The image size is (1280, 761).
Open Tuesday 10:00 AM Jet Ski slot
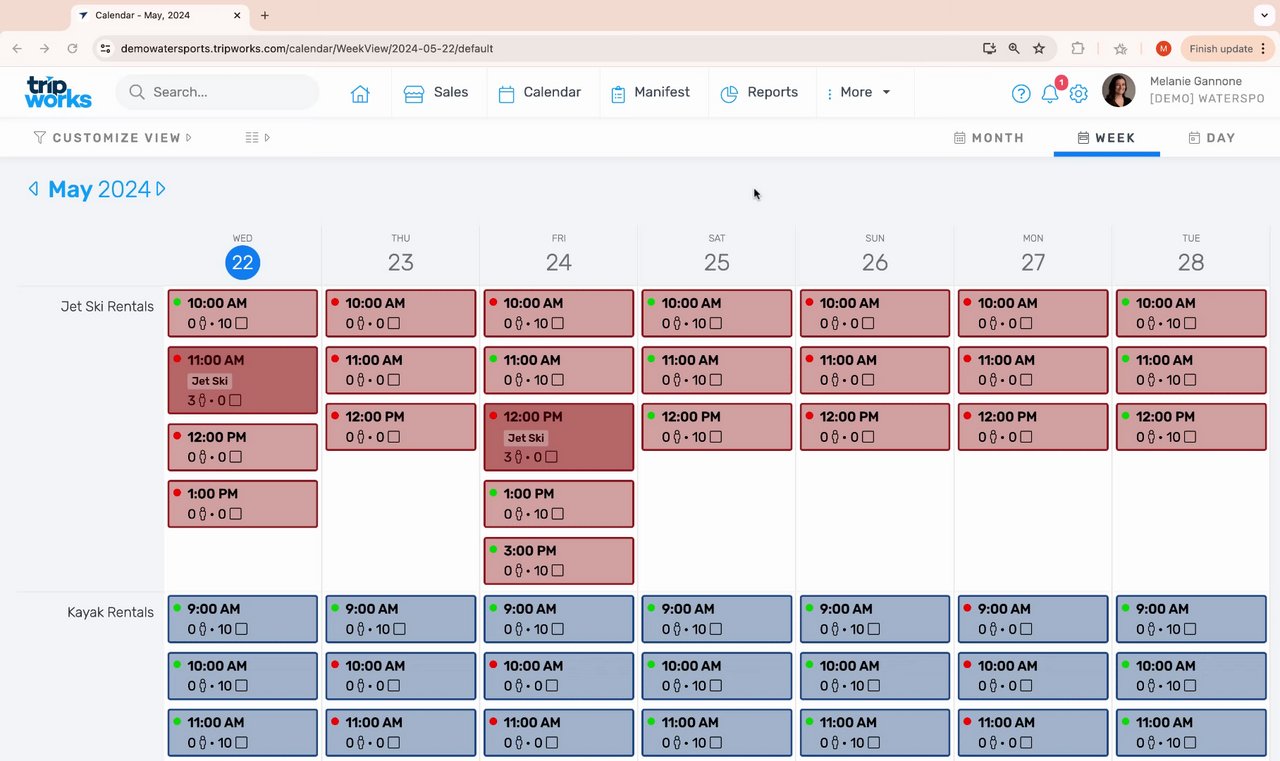point(1191,313)
